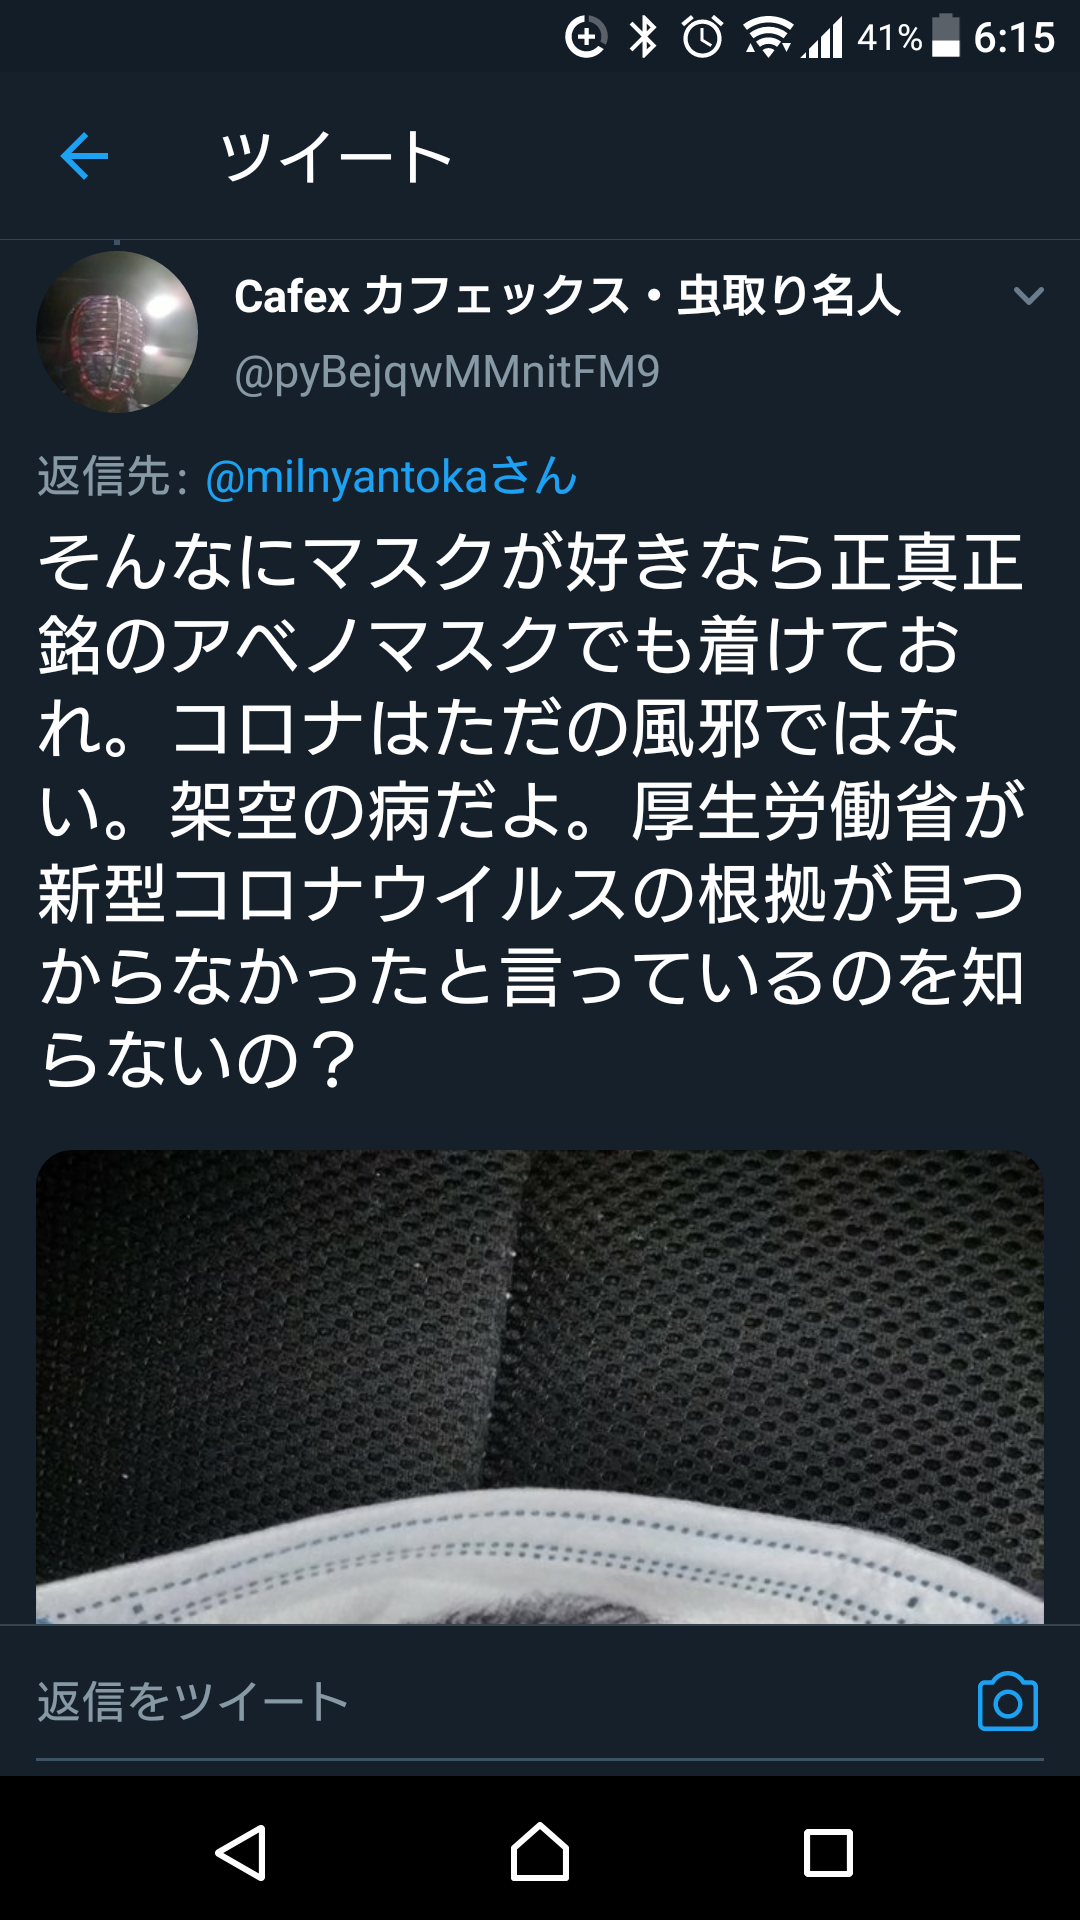Image resolution: width=1080 pixels, height=1920 pixels.
Task: Tap the camera icon in reply bar
Action: click(1007, 1700)
